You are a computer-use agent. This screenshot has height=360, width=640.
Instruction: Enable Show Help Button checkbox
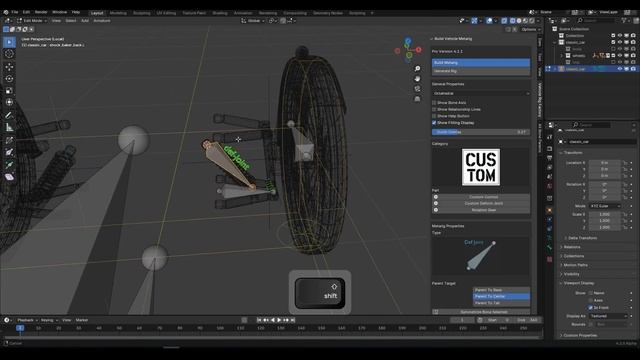tap(434, 116)
